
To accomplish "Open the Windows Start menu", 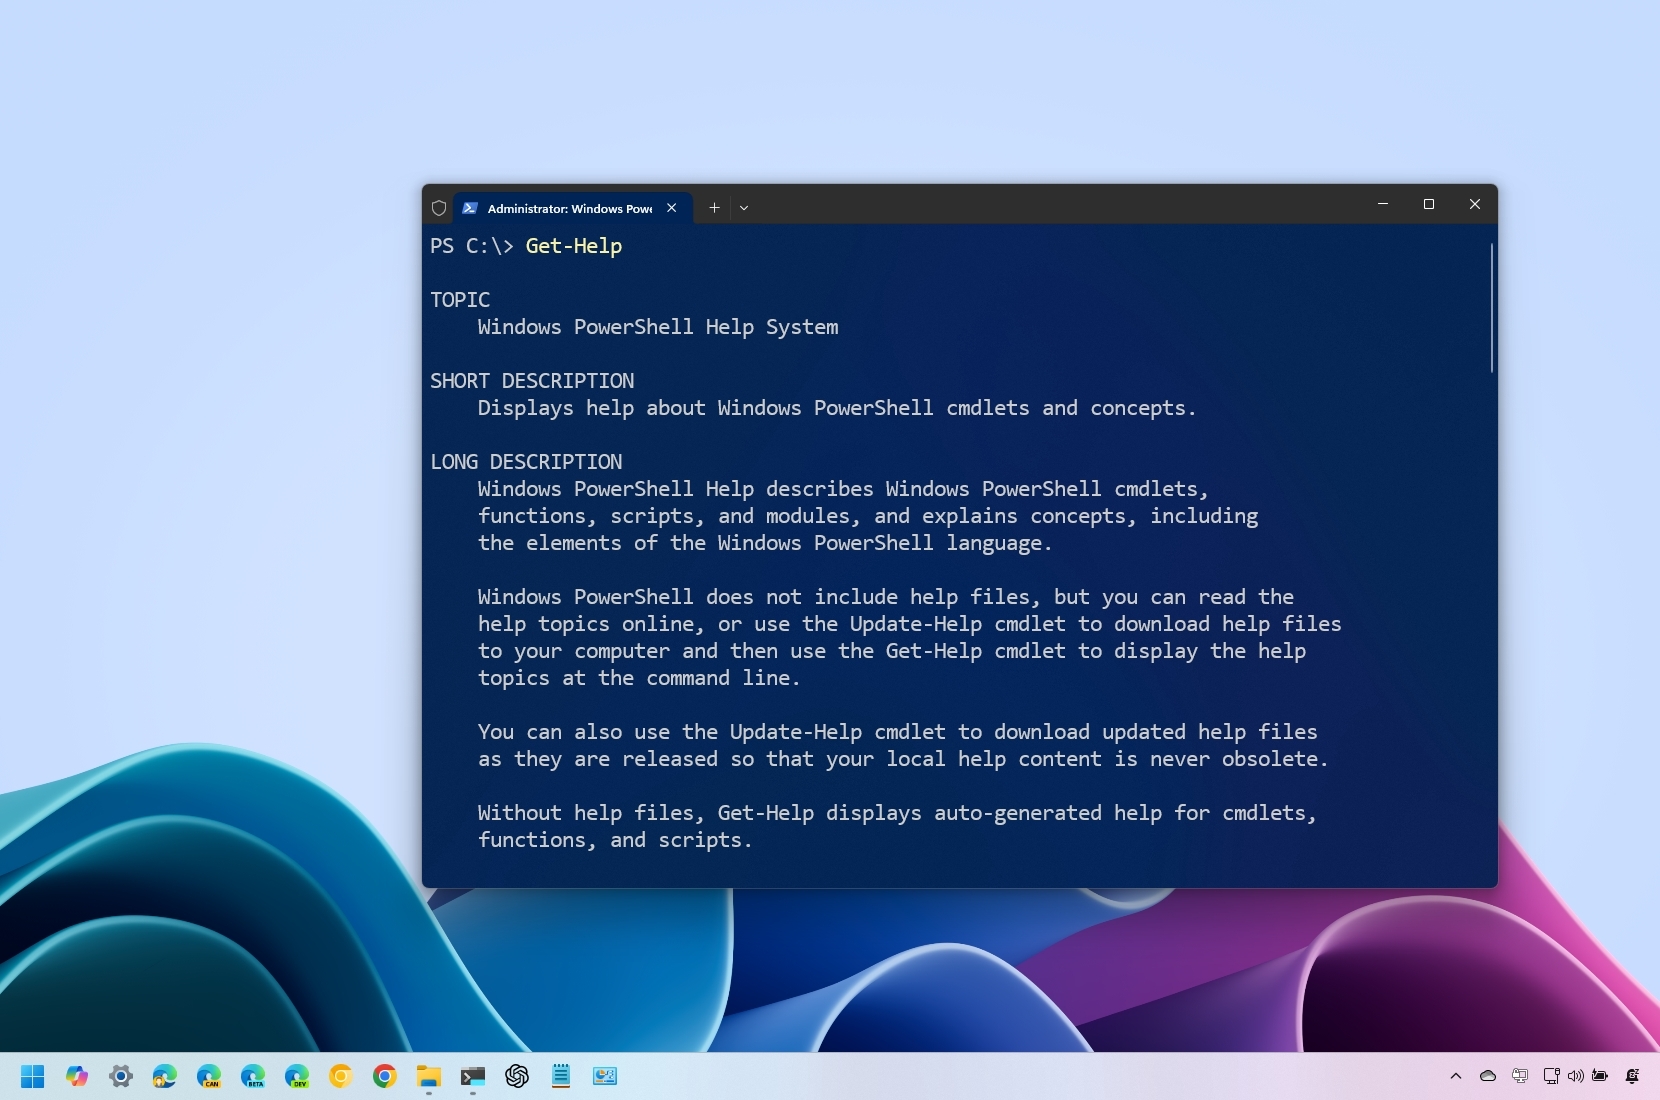I will click(x=33, y=1076).
